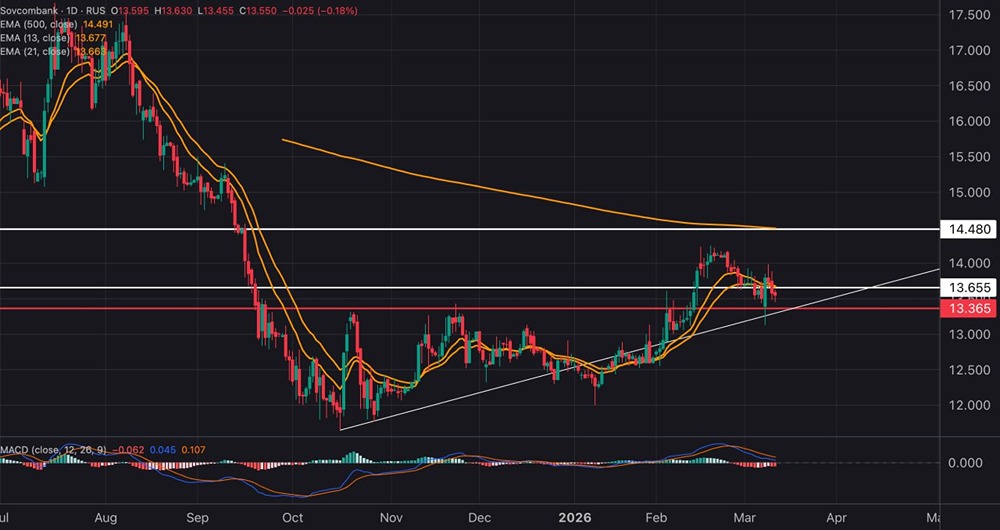Image resolution: width=1000 pixels, height=530 pixels.
Task: Click the Mar label on time axis
Action: [x=743, y=517]
